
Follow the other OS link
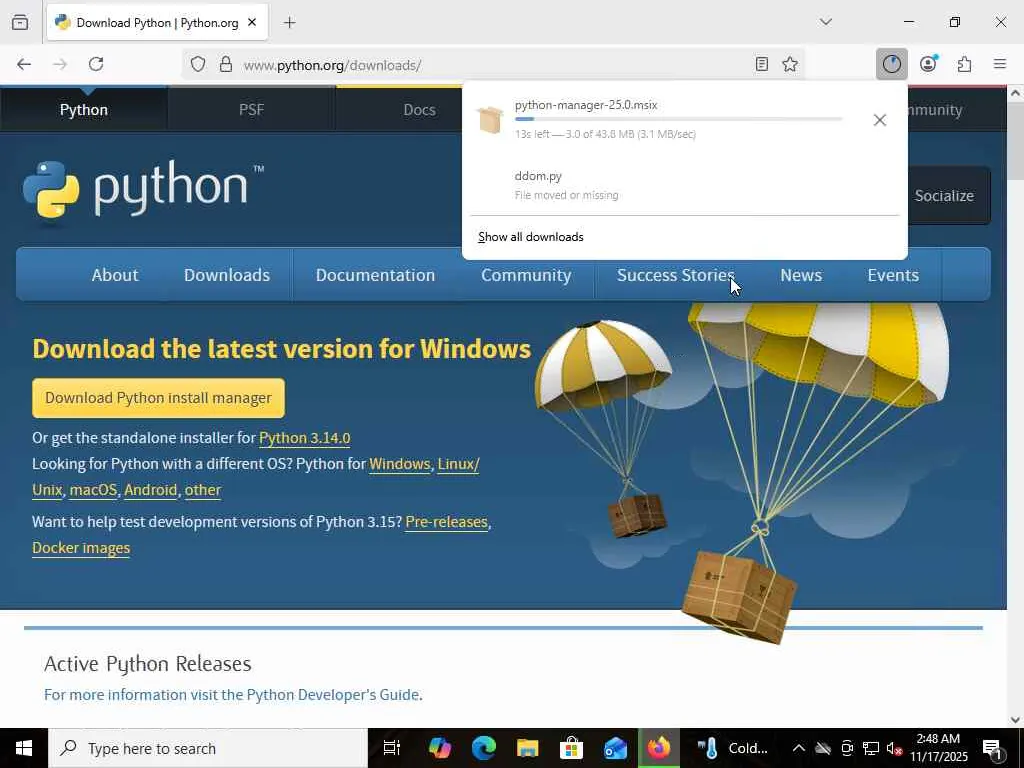pyautogui.click(x=202, y=490)
